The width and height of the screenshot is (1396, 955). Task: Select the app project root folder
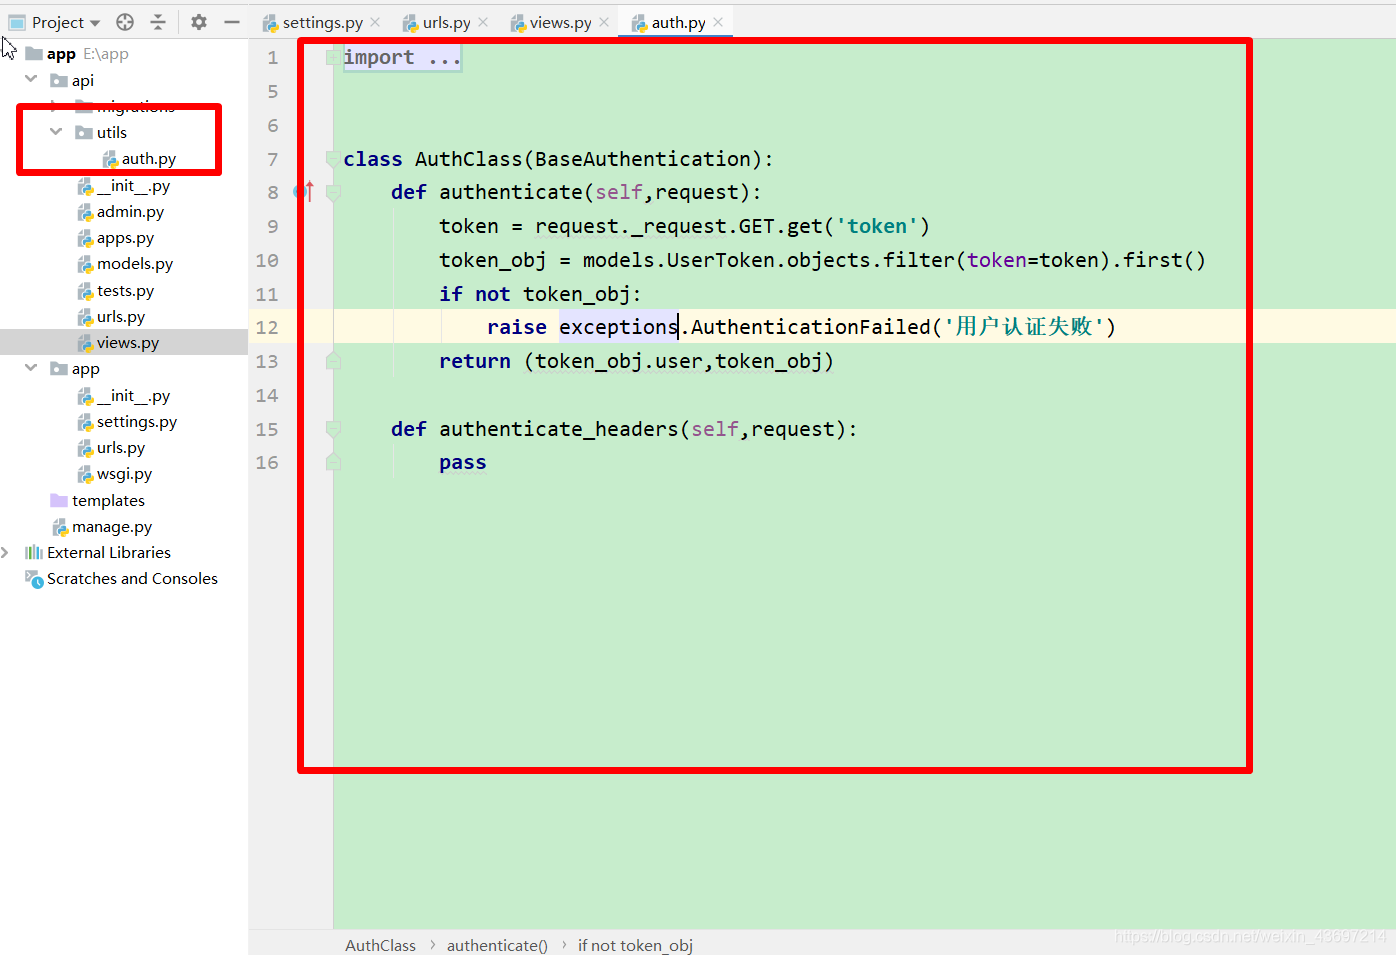tap(61, 54)
